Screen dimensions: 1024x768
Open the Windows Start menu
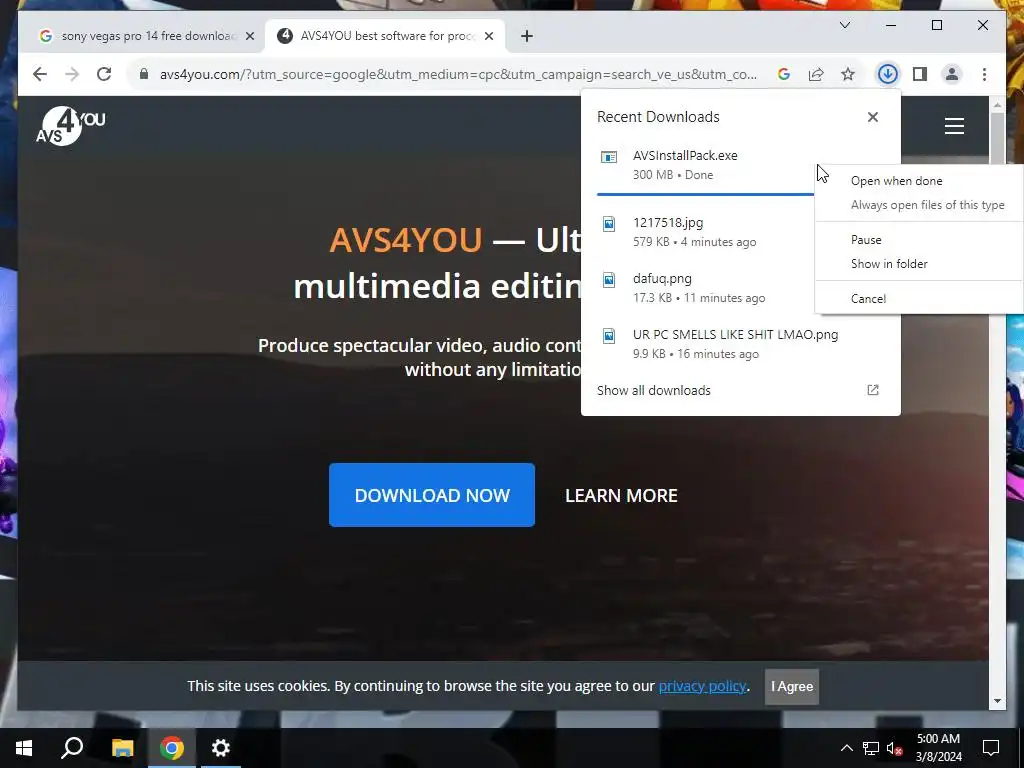(24, 748)
